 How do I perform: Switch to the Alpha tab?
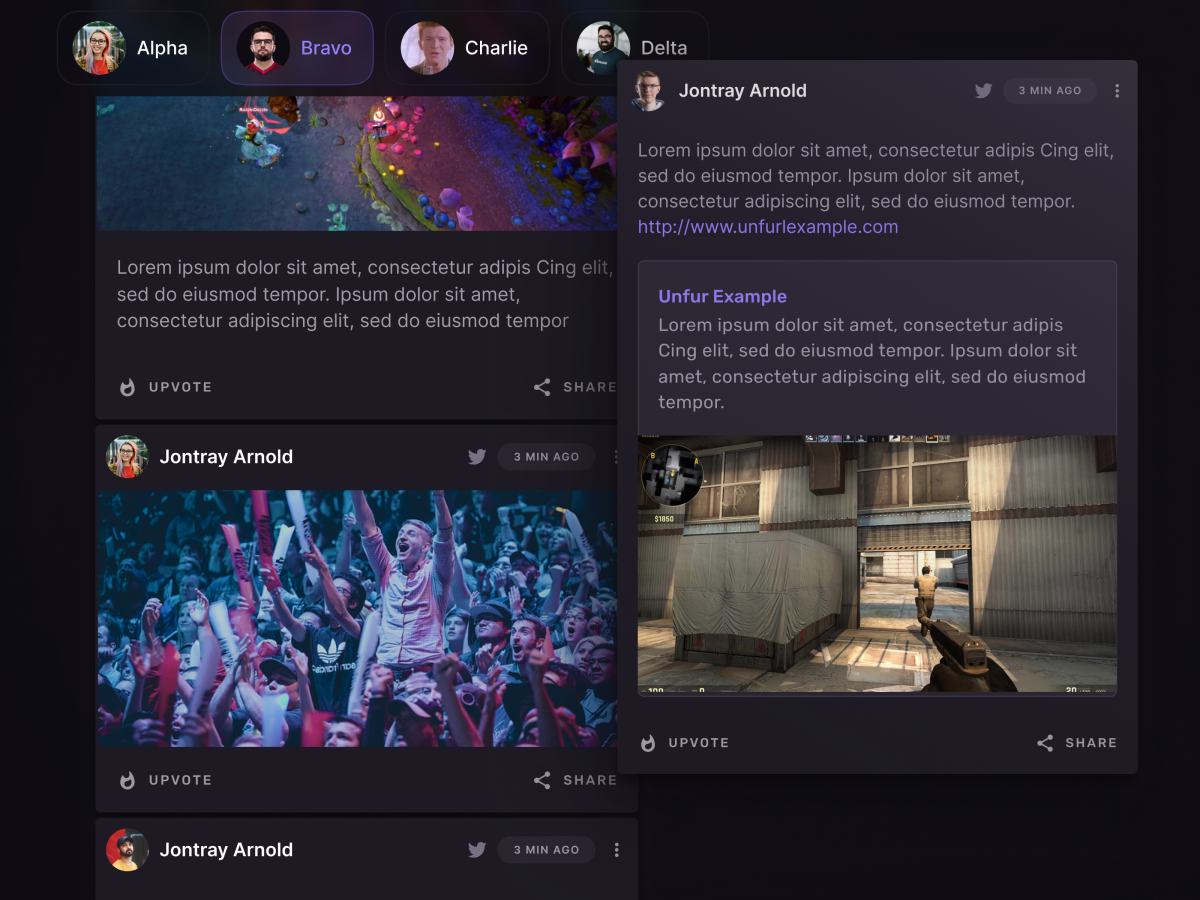pyautogui.click(x=131, y=48)
